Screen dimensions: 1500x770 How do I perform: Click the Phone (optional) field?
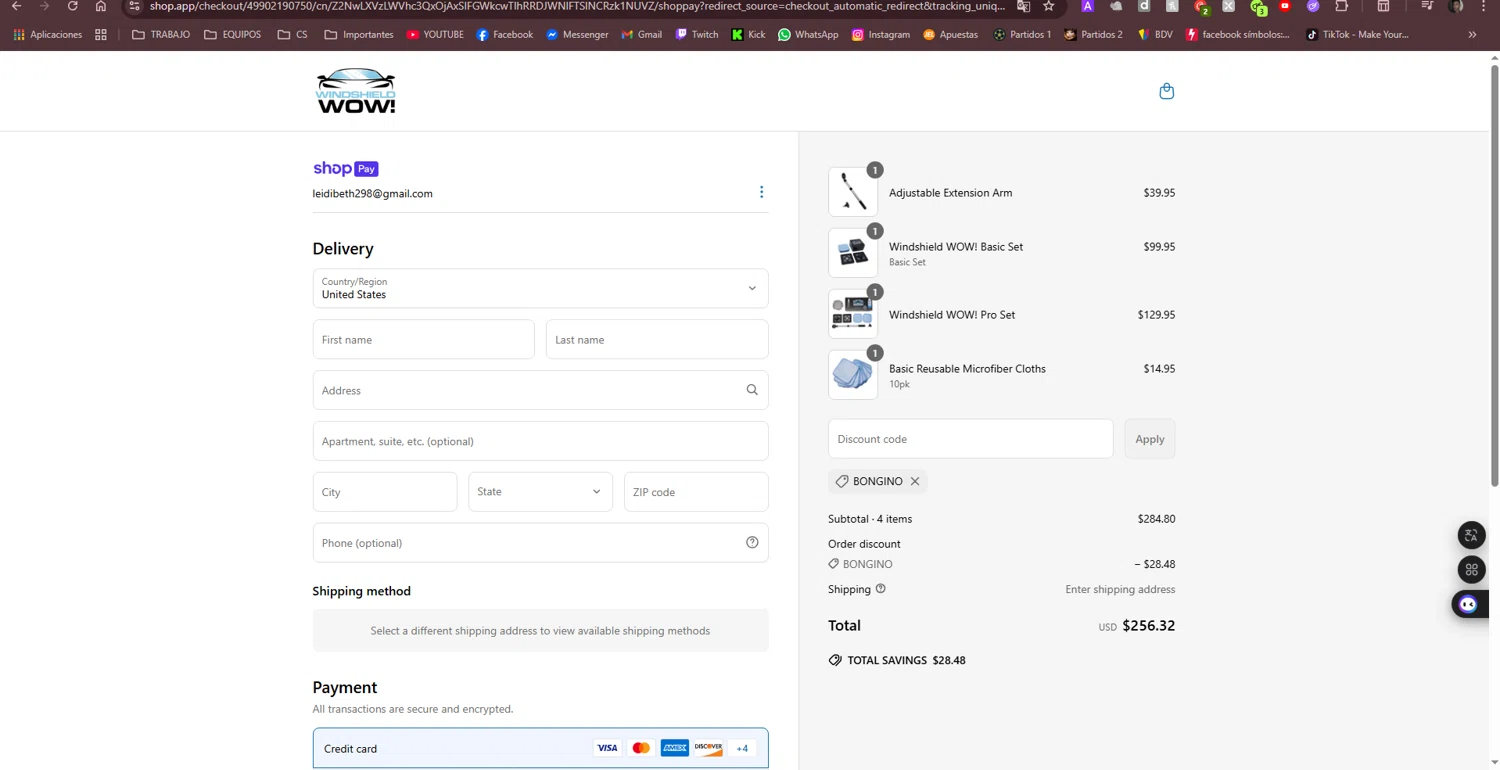pyautogui.click(x=540, y=542)
